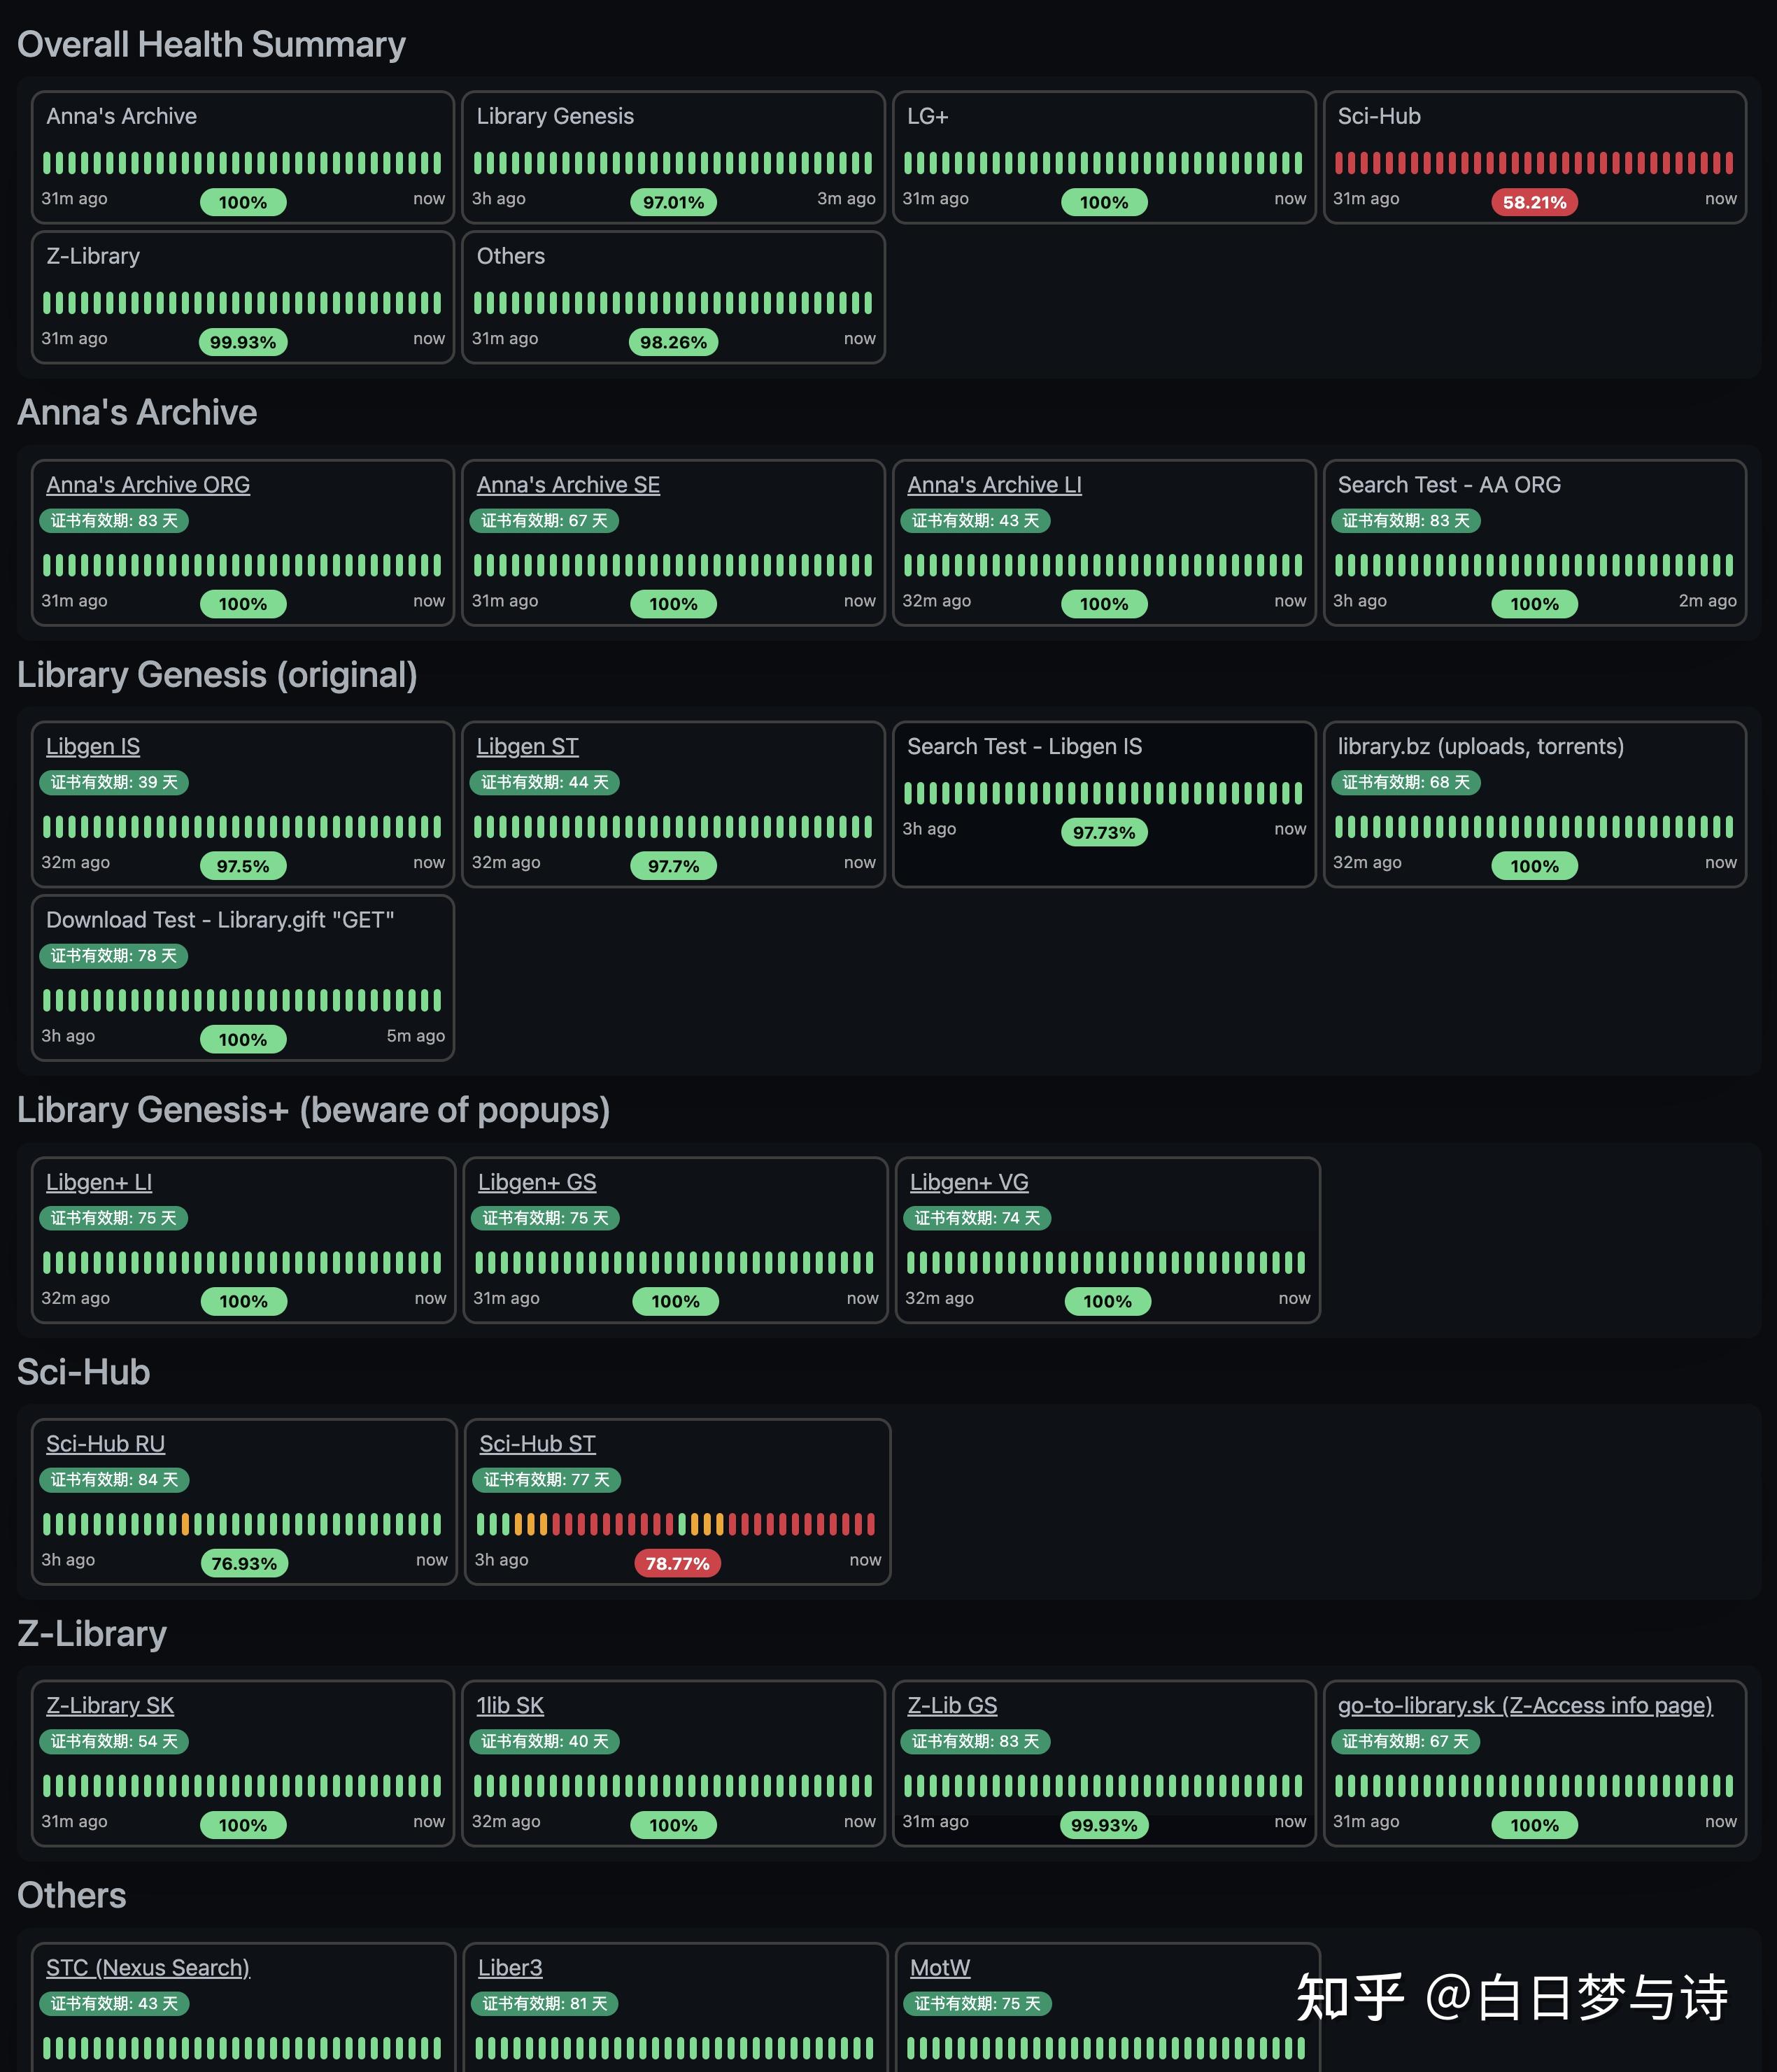Click Search Test - Libgen IS title
The image size is (1777, 2072).
1024,747
